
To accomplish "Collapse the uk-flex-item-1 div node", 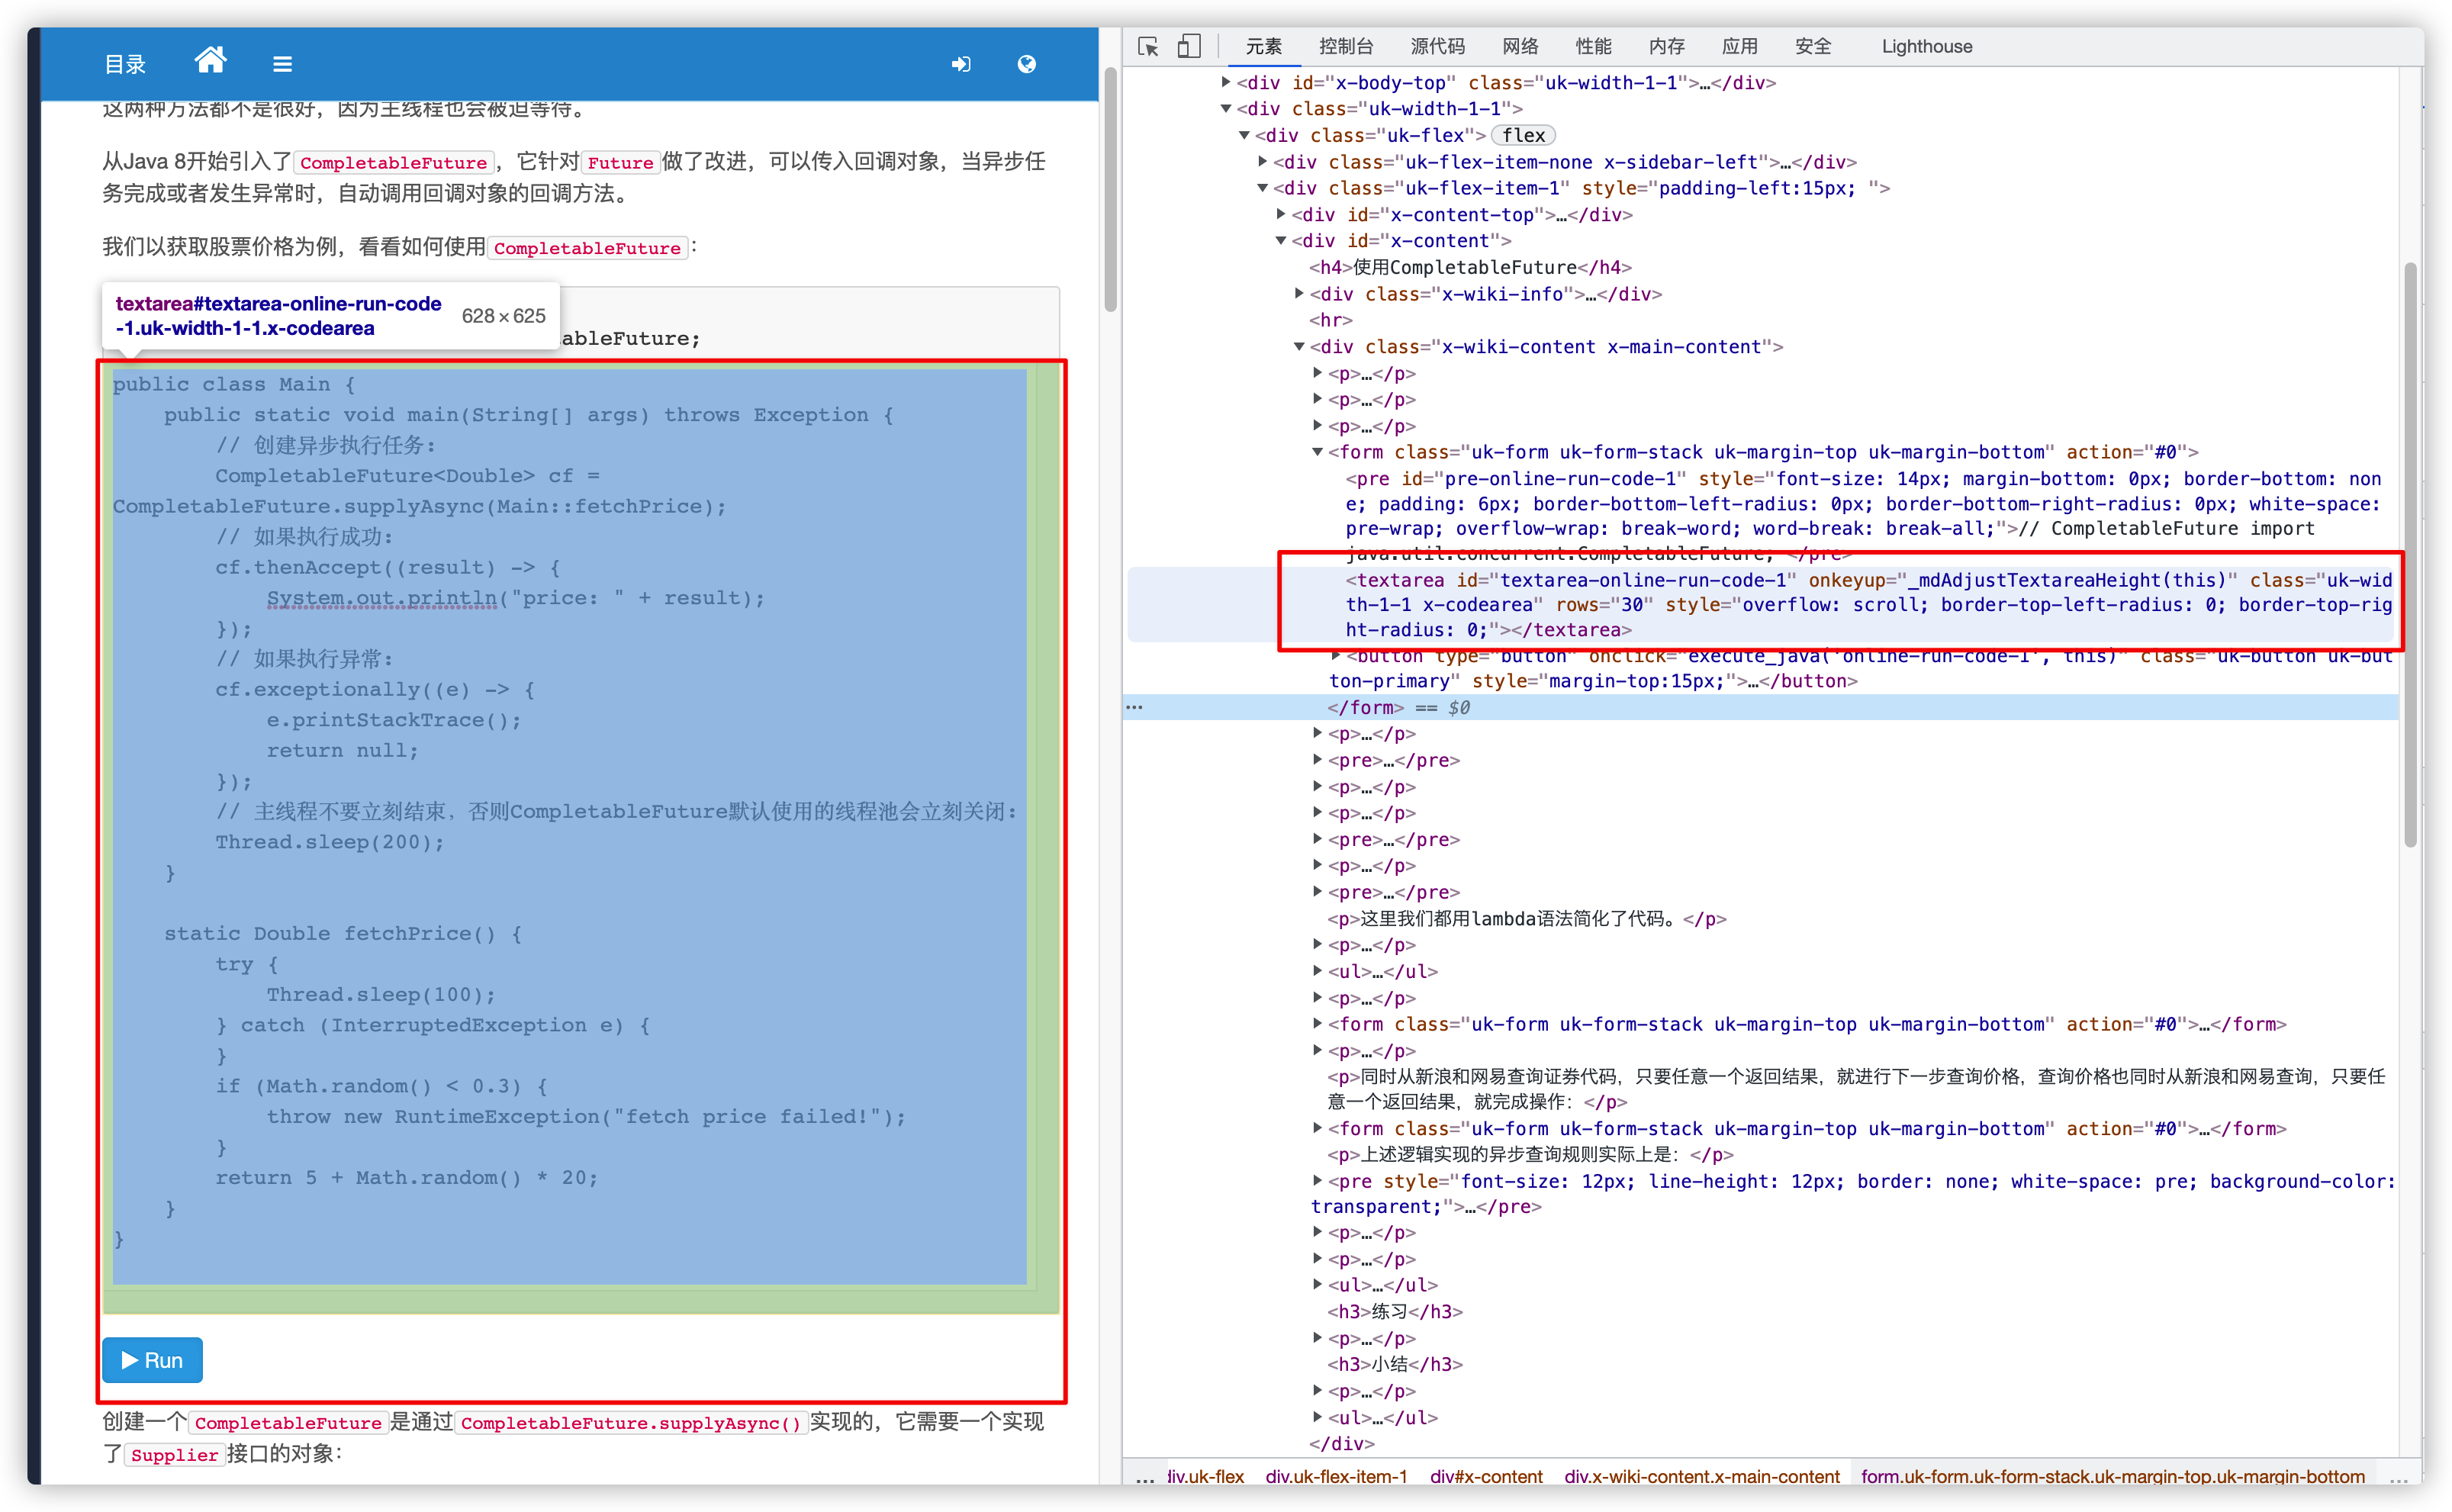I will point(1262,188).
